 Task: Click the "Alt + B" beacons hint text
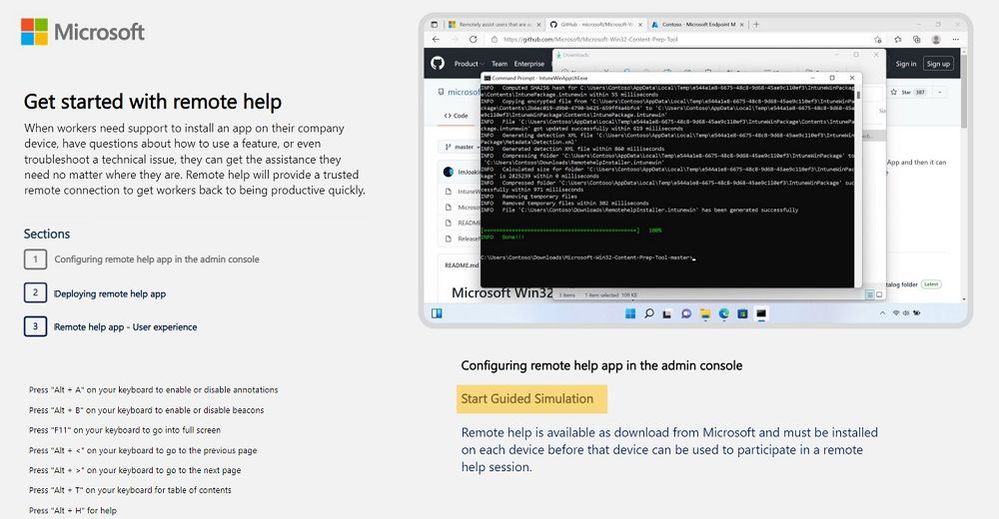point(147,410)
